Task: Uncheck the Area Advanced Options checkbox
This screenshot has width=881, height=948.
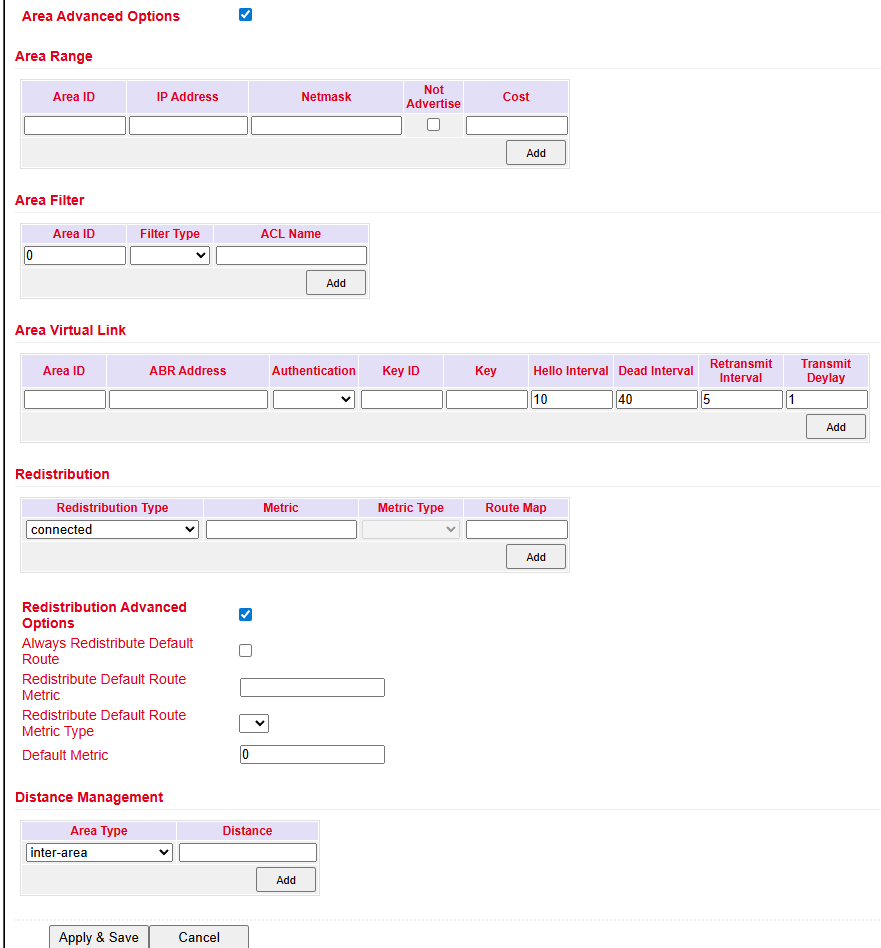Action: (246, 15)
